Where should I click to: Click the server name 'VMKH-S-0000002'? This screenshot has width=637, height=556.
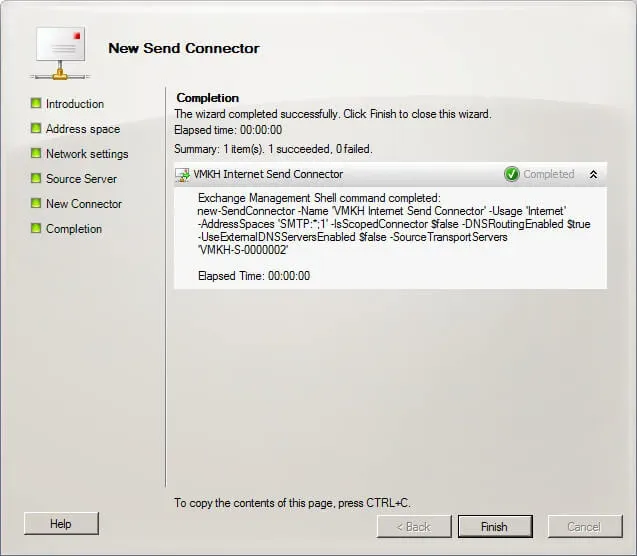click(x=243, y=250)
